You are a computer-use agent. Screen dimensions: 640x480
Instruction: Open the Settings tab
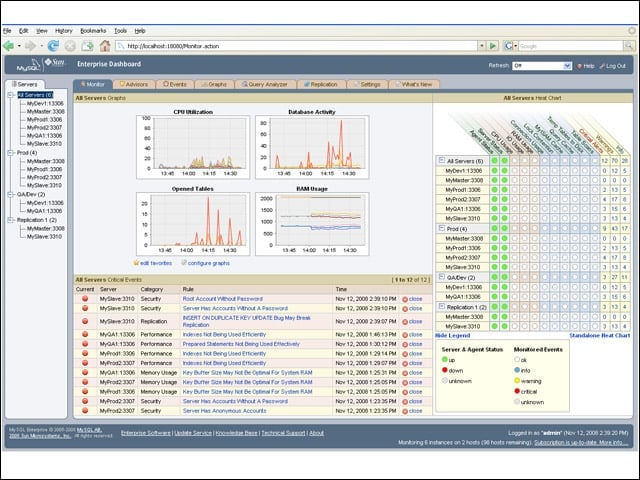click(367, 84)
